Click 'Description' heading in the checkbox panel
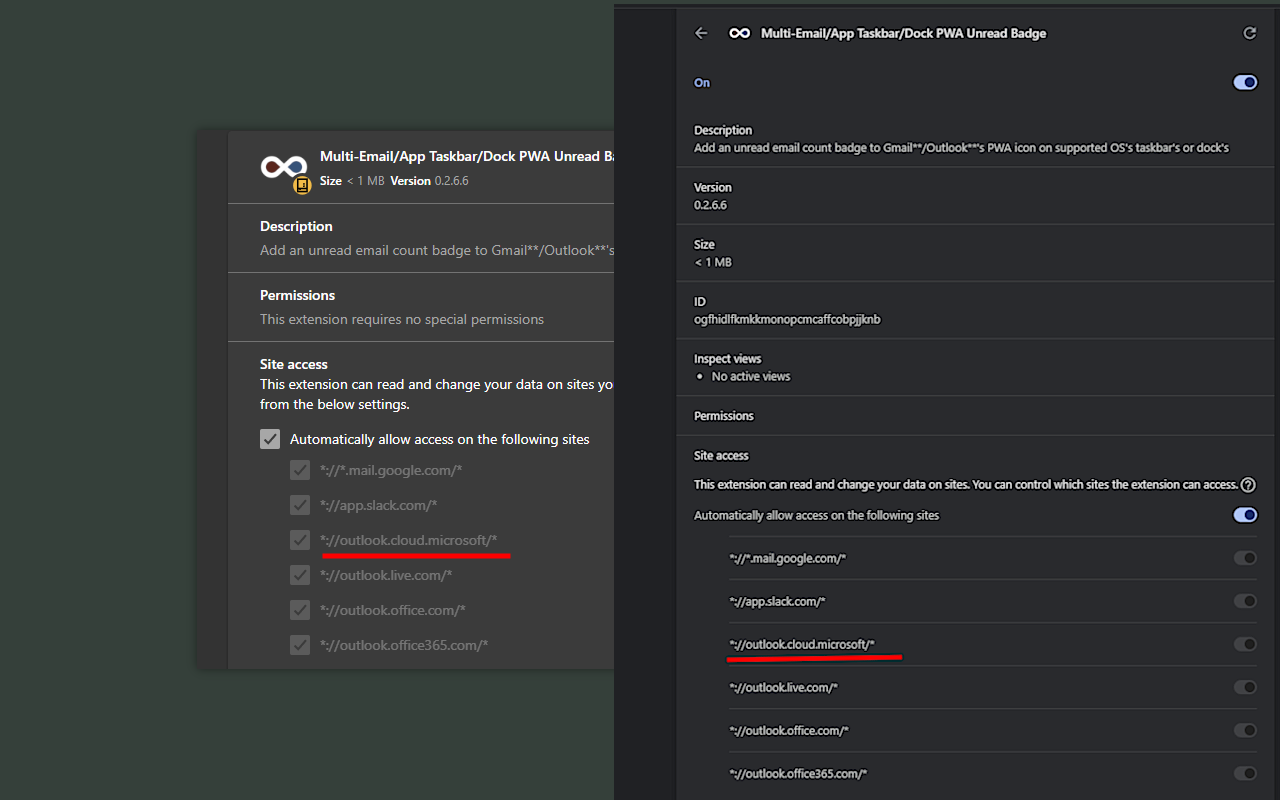Screen dimensions: 1280x800 coord(296,226)
